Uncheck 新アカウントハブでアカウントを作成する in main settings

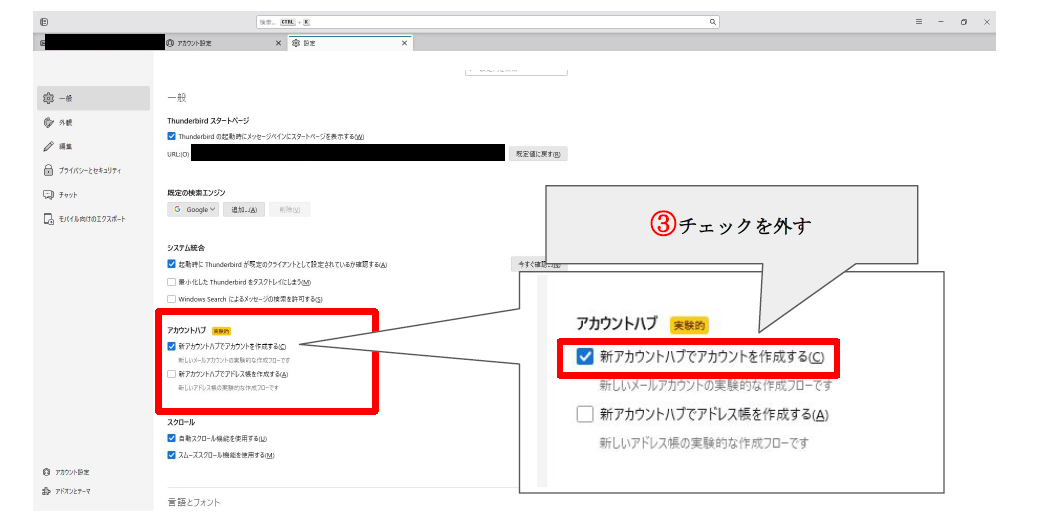coord(172,346)
